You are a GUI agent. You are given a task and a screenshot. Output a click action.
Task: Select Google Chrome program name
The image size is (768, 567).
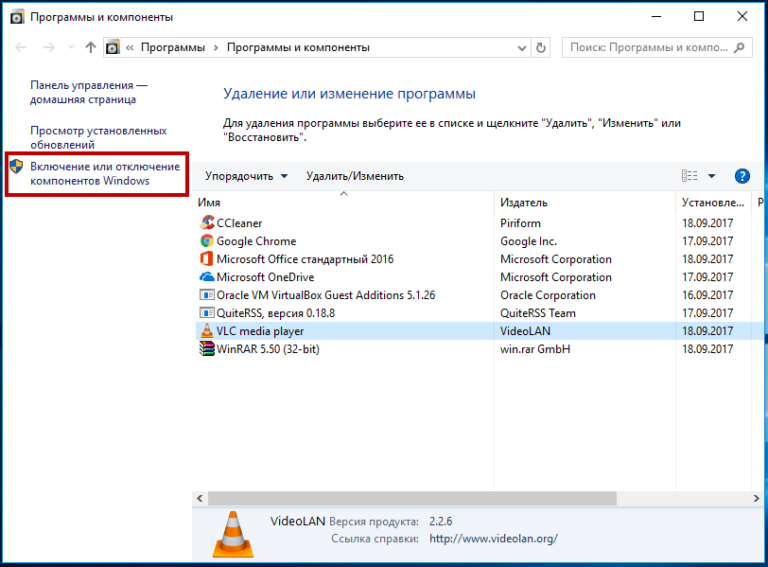click(x=256, y=241)
